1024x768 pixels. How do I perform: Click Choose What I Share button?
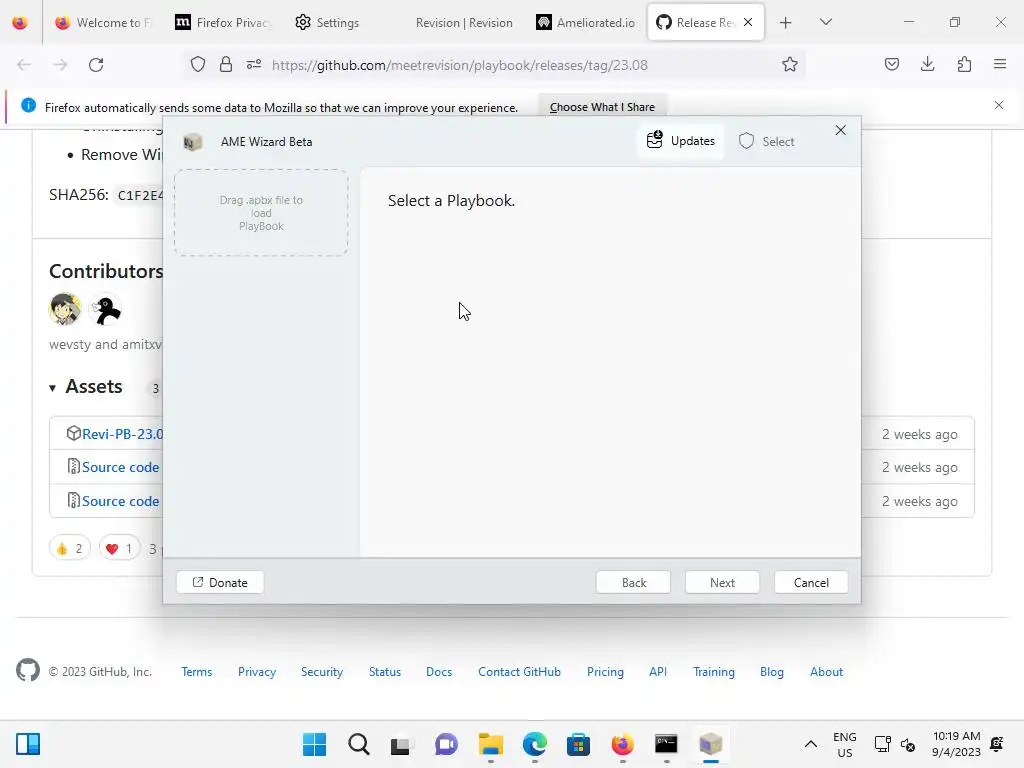click(x=601, y=107)
